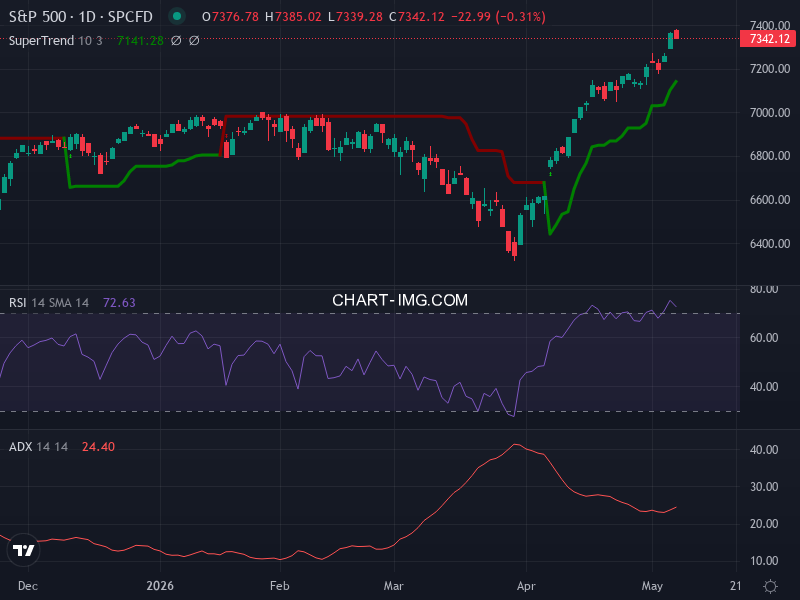
Task: Click the low value L7339.28
Action: coord(355,17)
